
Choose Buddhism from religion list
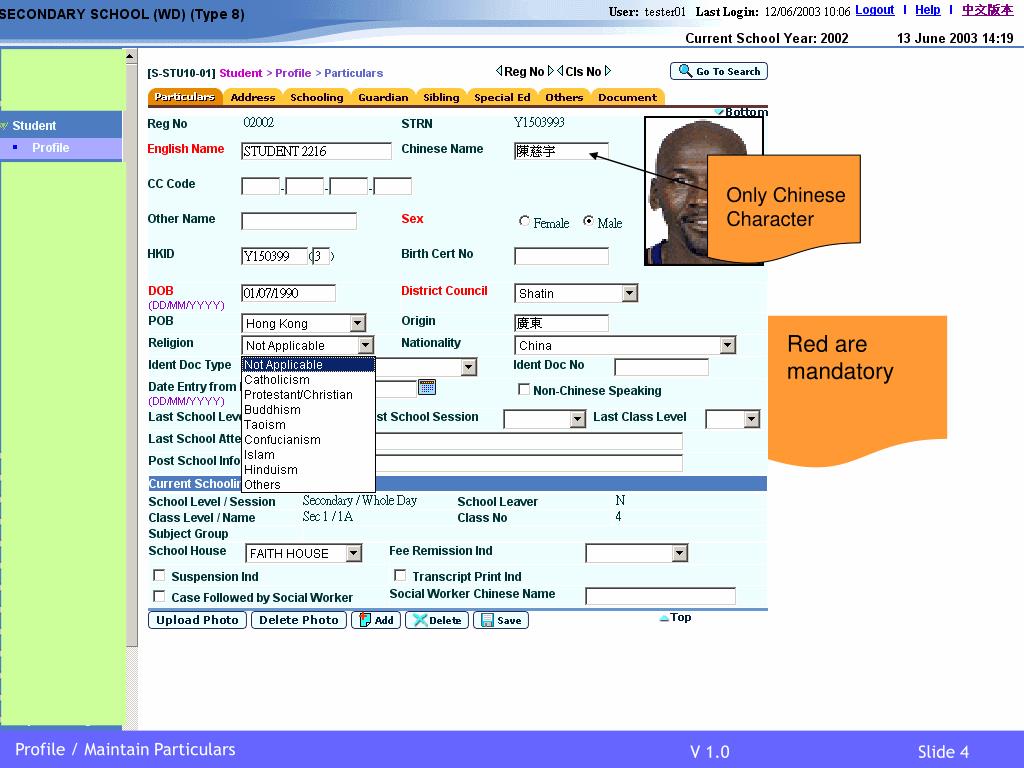tap(308, 409)
